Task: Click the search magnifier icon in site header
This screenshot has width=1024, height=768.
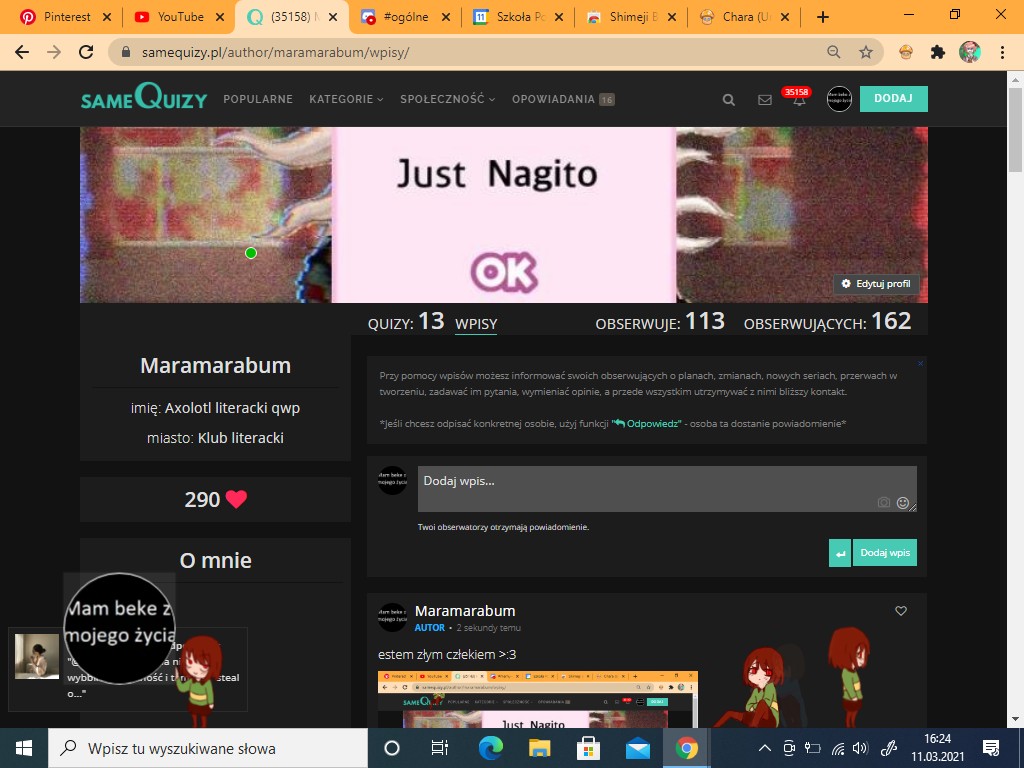Action: (x=729, y=100)
